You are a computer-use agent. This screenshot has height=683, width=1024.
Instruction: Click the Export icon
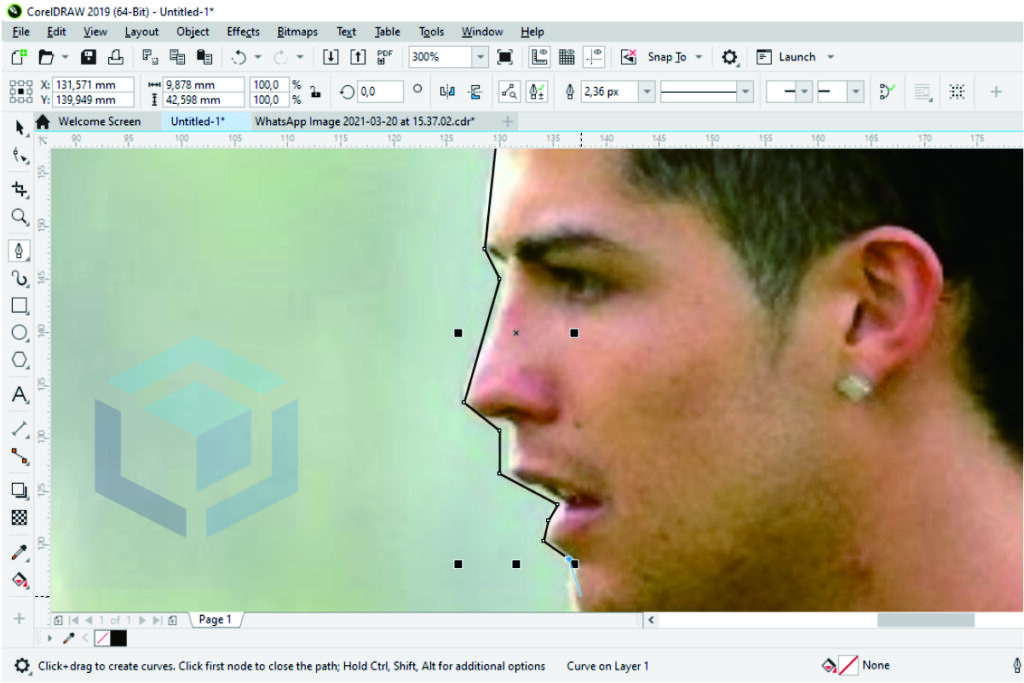(x=358, y=57)
